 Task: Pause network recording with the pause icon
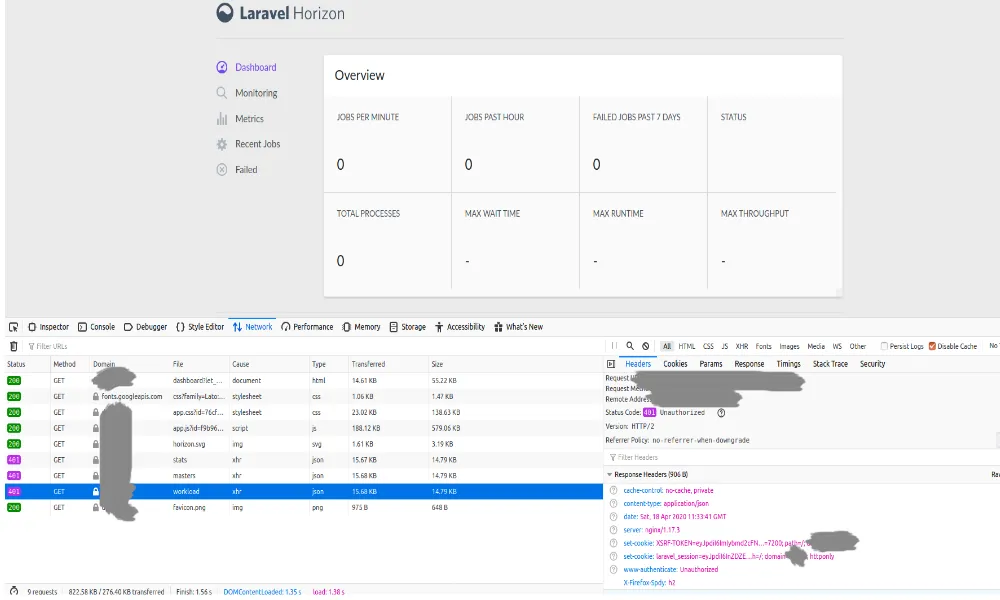point(614,346)
